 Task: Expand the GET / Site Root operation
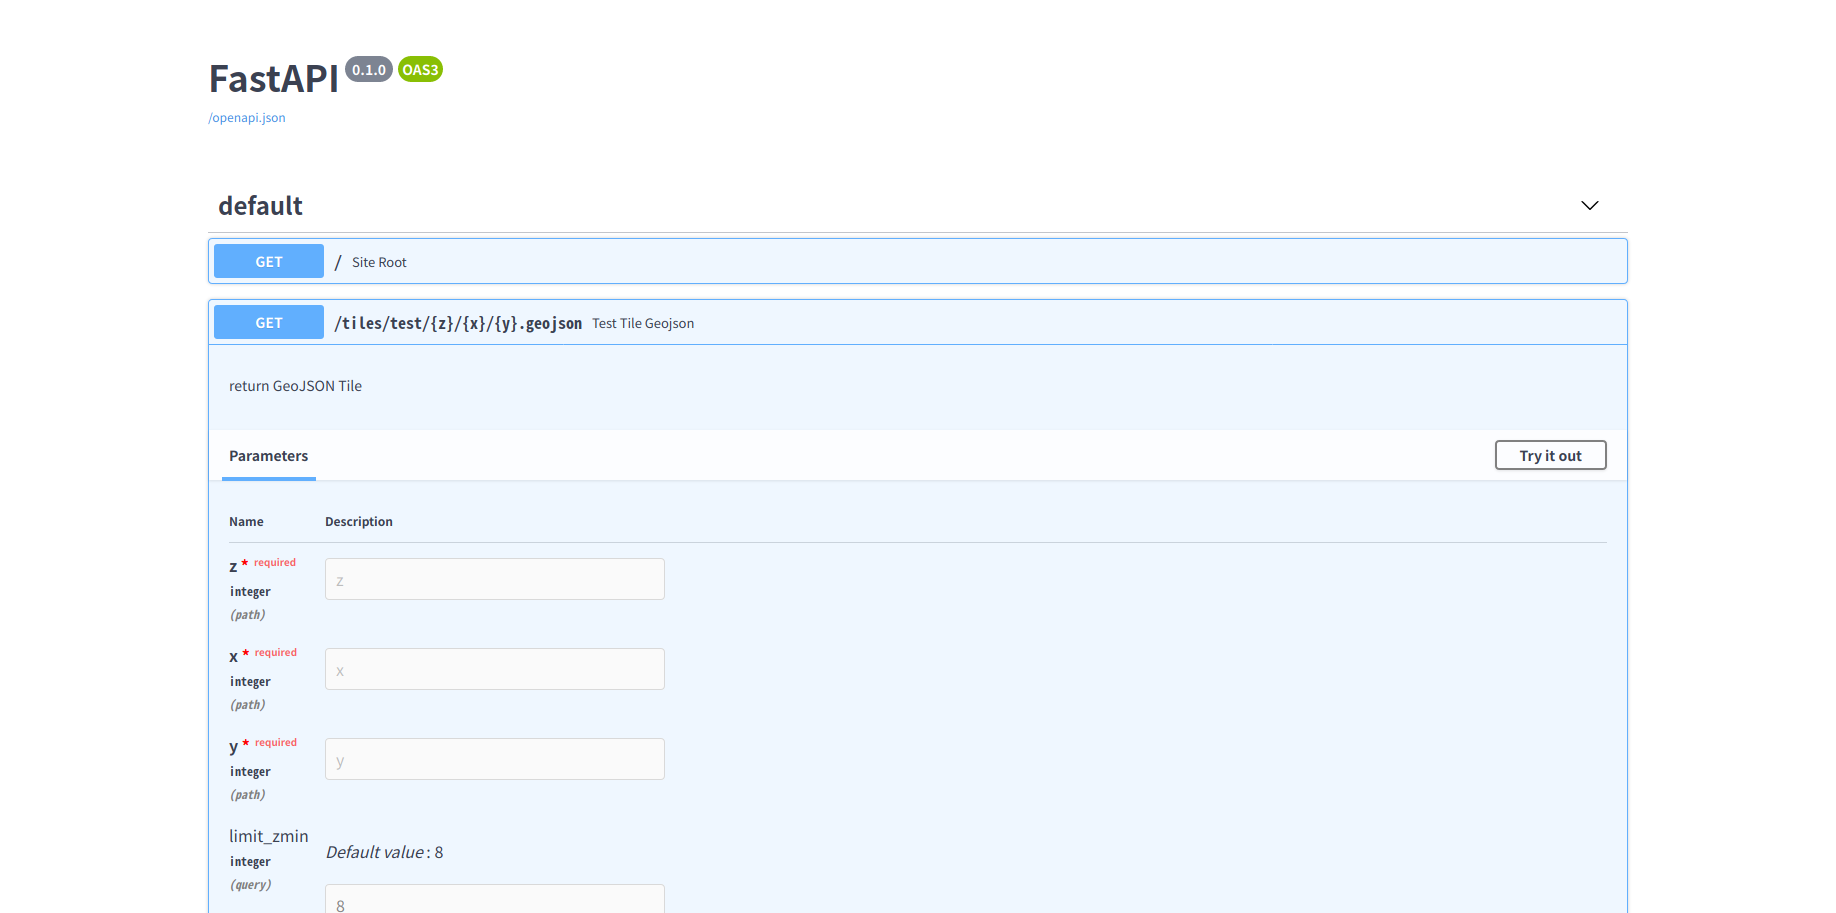917,261
